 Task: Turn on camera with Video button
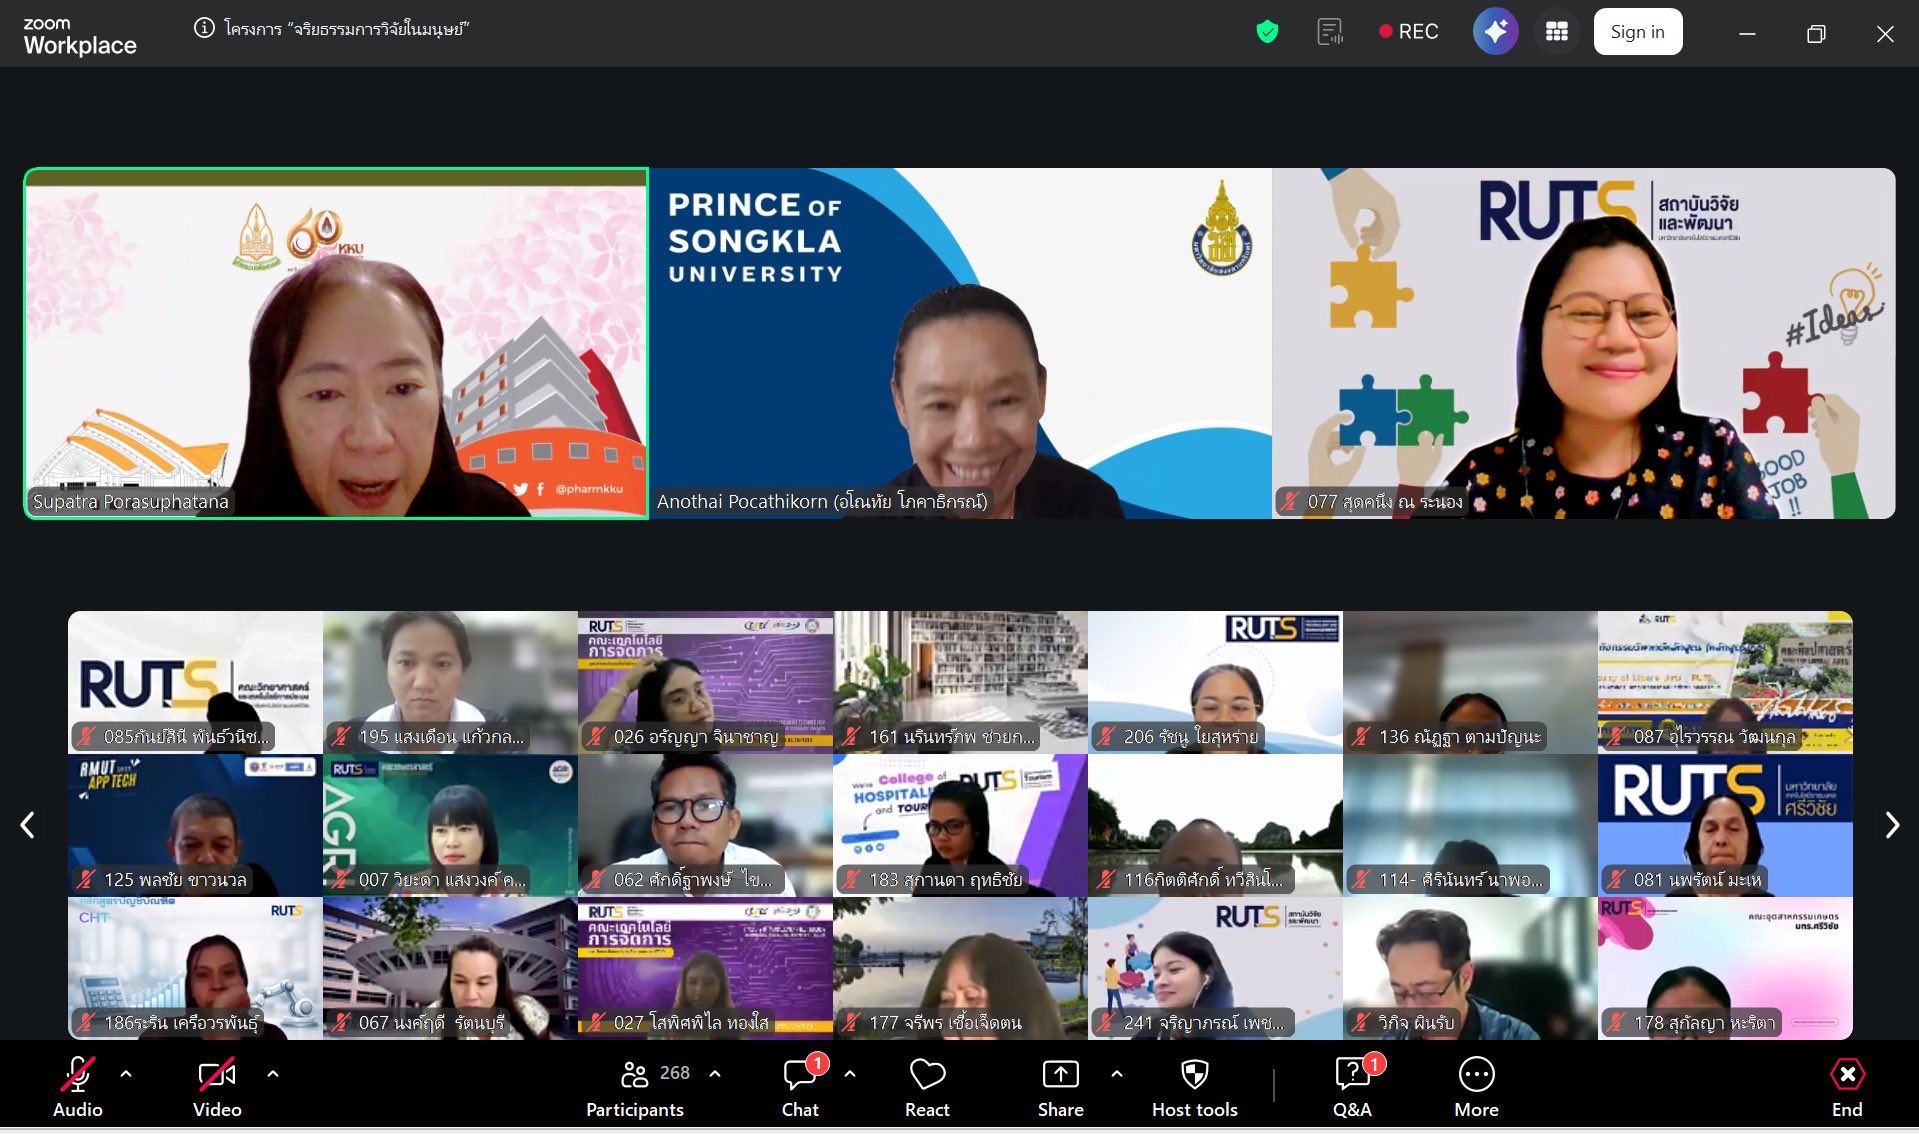tap(217, 1086)
